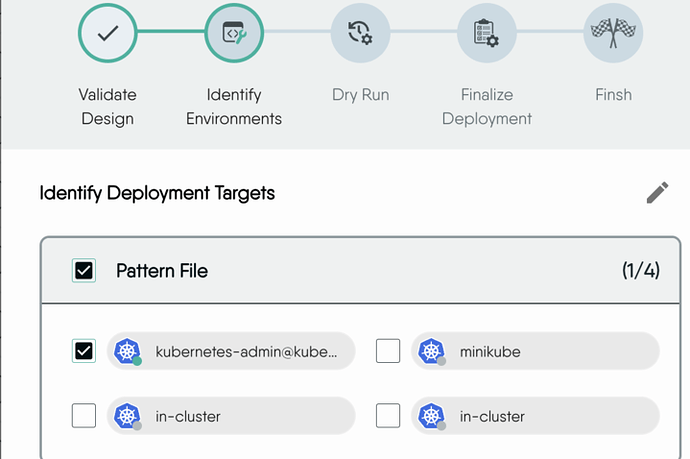The width and height of the screenshot is (690, 459).
Task: Uncheck the kubernetes-admin@kube... checkbox
Action: [84, 351]
